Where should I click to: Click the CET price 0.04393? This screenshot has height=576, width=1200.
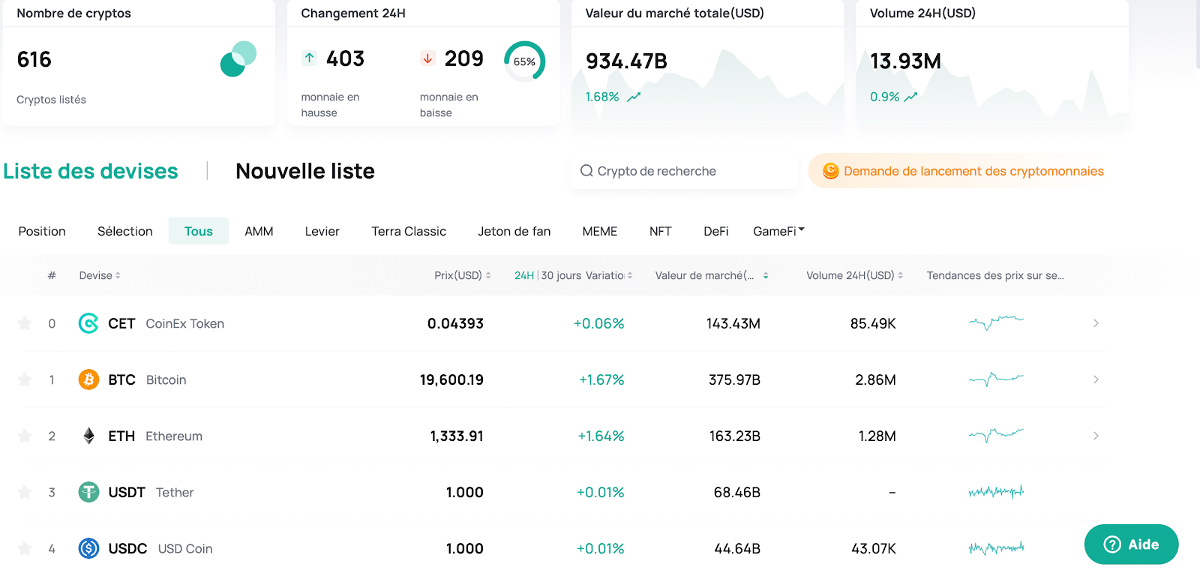pos(455,323)
